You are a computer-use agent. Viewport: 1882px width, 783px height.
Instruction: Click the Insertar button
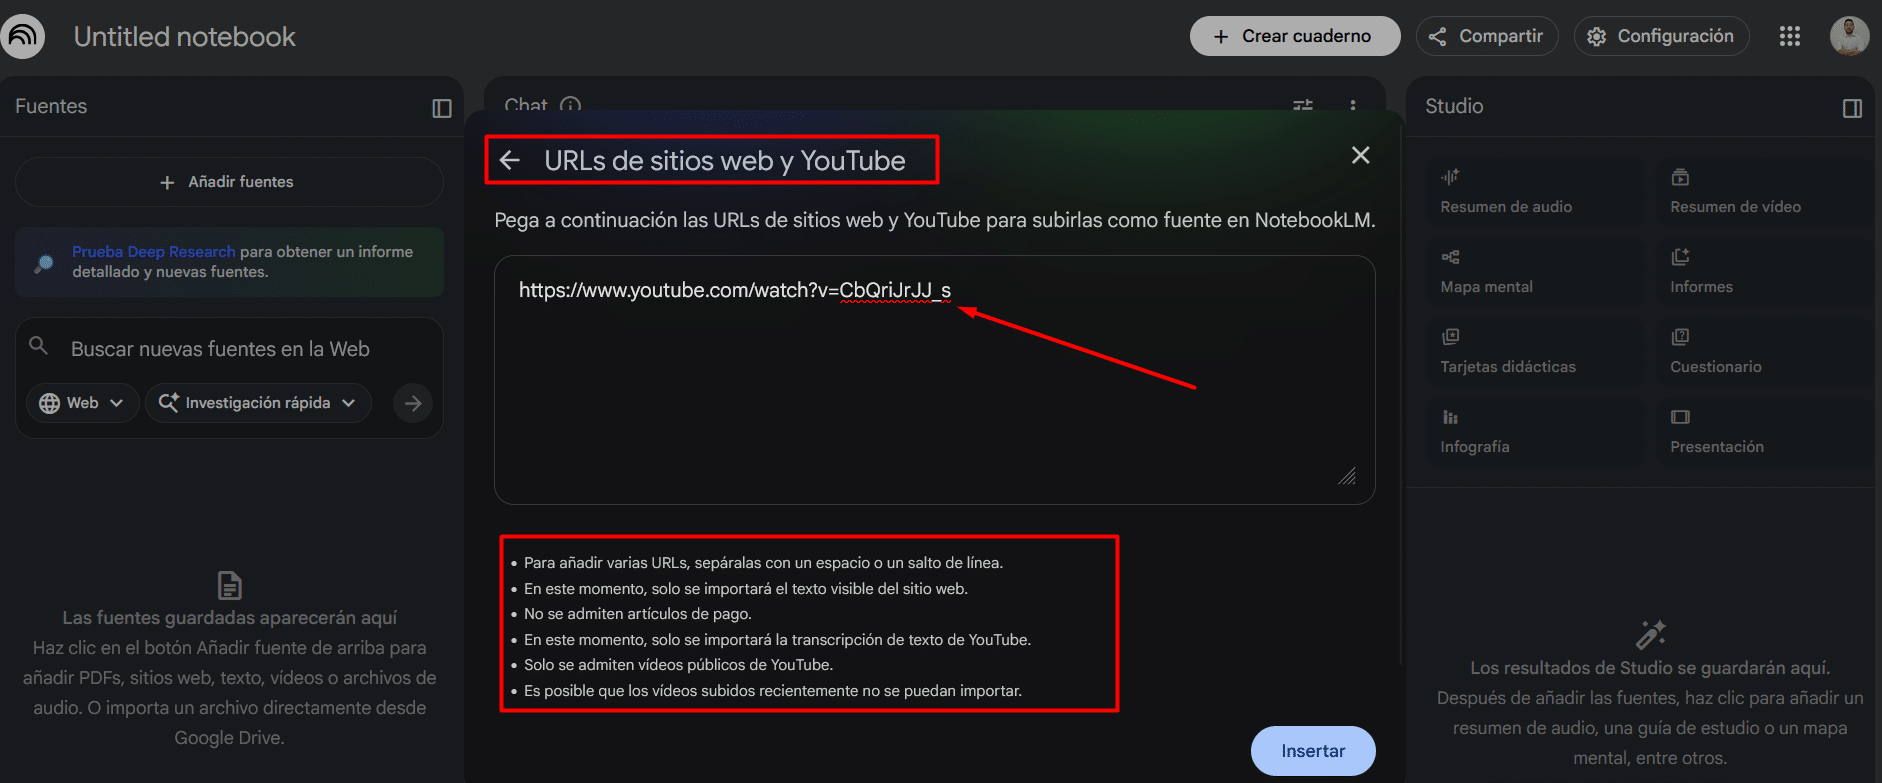coord(1313,751)
